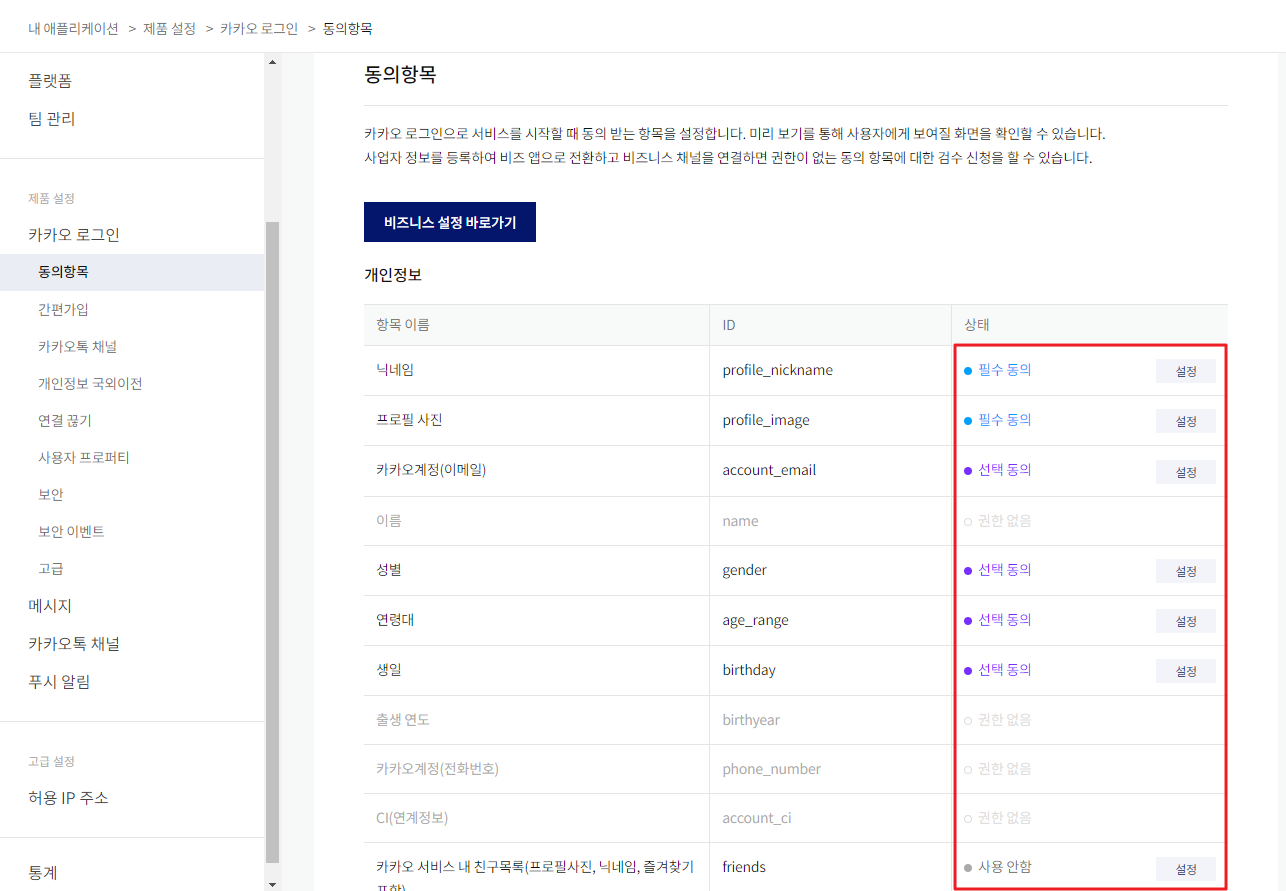Open 팀 관리 in sidebar
The width and height of the screenshot is (1286, 891).
click(x=52, y=119)
